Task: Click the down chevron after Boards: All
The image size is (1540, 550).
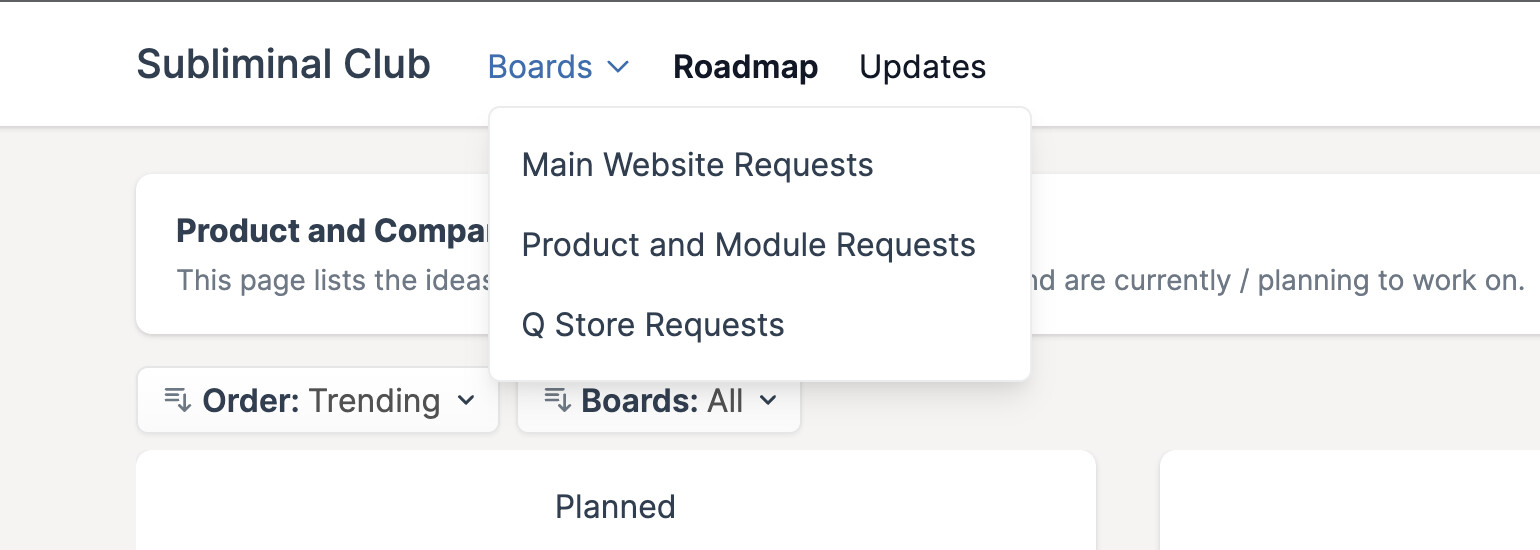Action: click(x=768, y=401)
